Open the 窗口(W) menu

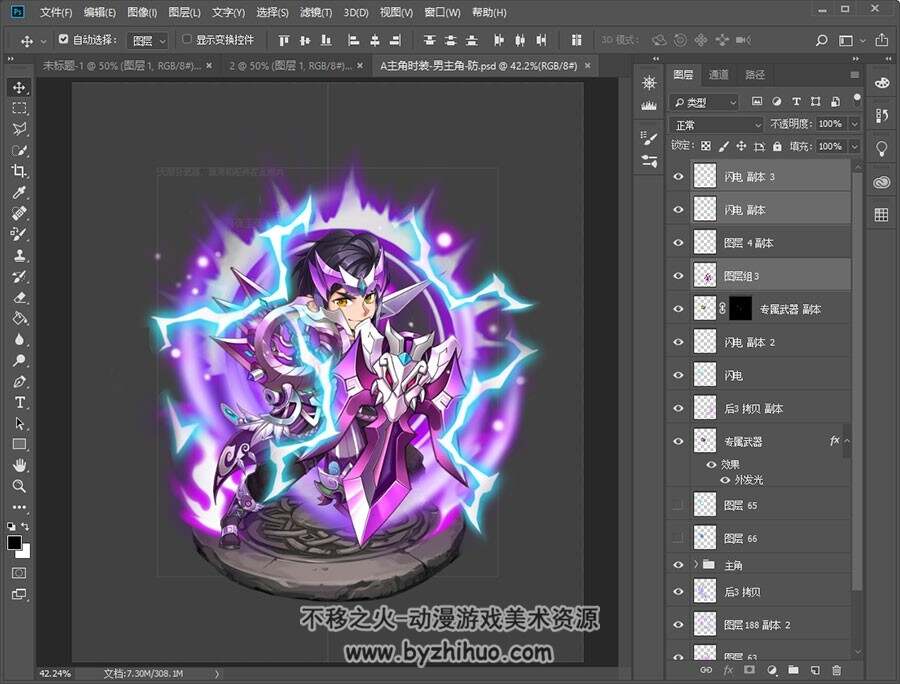(442, 12)
